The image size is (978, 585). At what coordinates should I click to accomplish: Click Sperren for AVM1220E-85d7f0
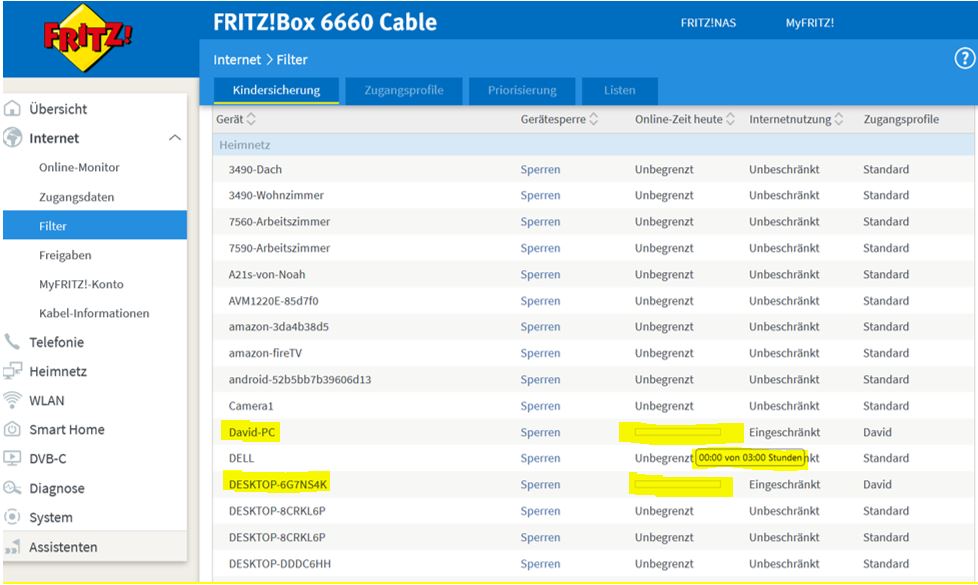(540, 301)
